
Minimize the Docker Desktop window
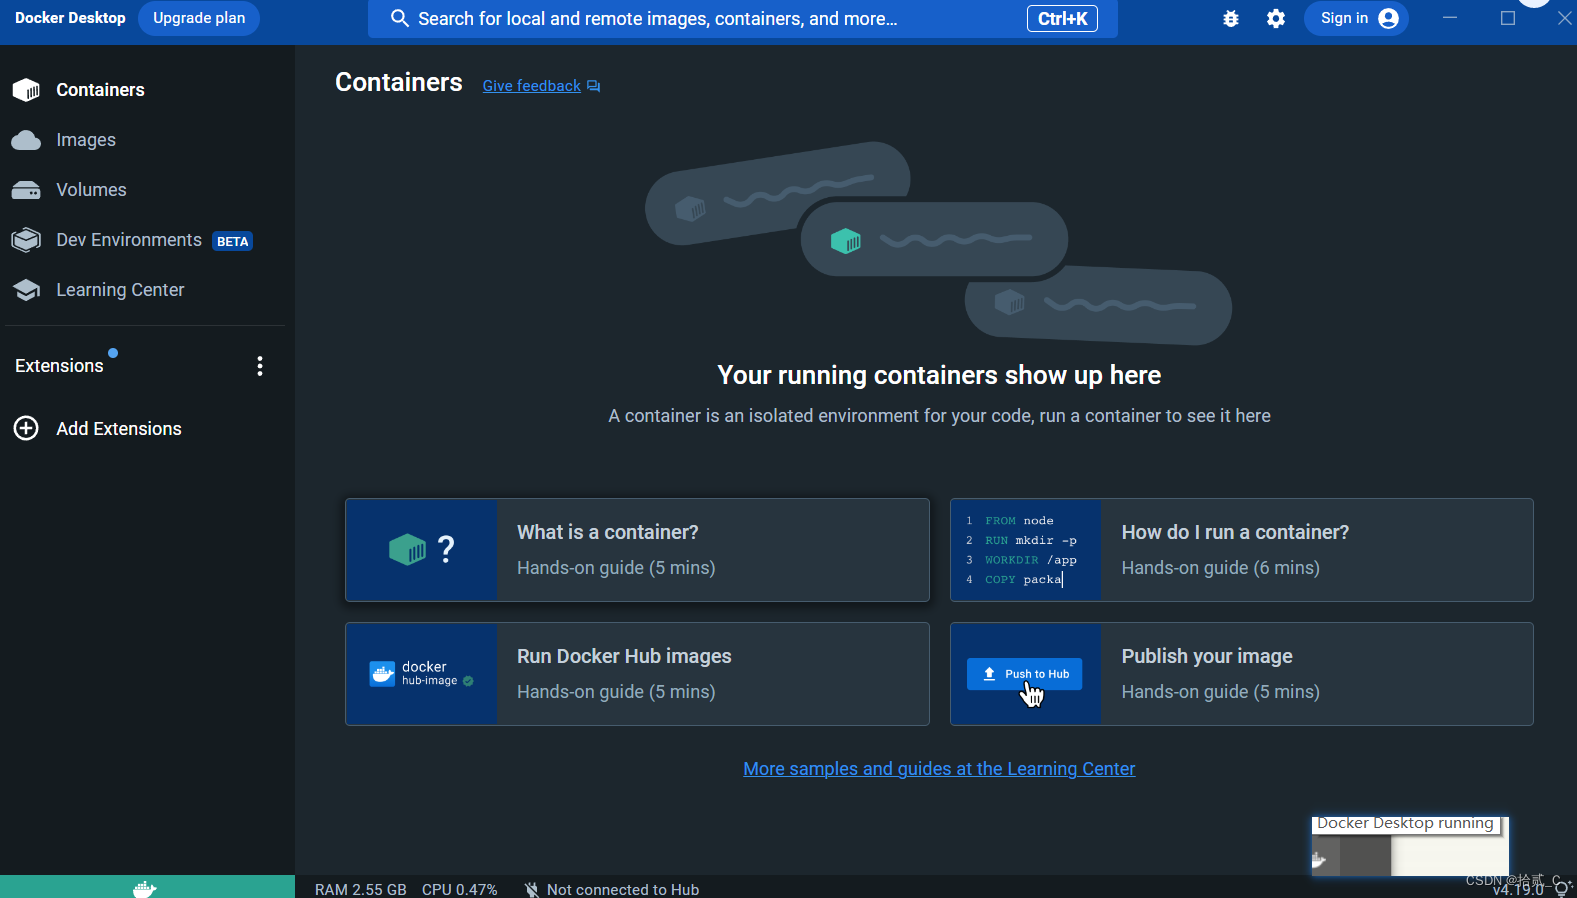point(1450,18)
